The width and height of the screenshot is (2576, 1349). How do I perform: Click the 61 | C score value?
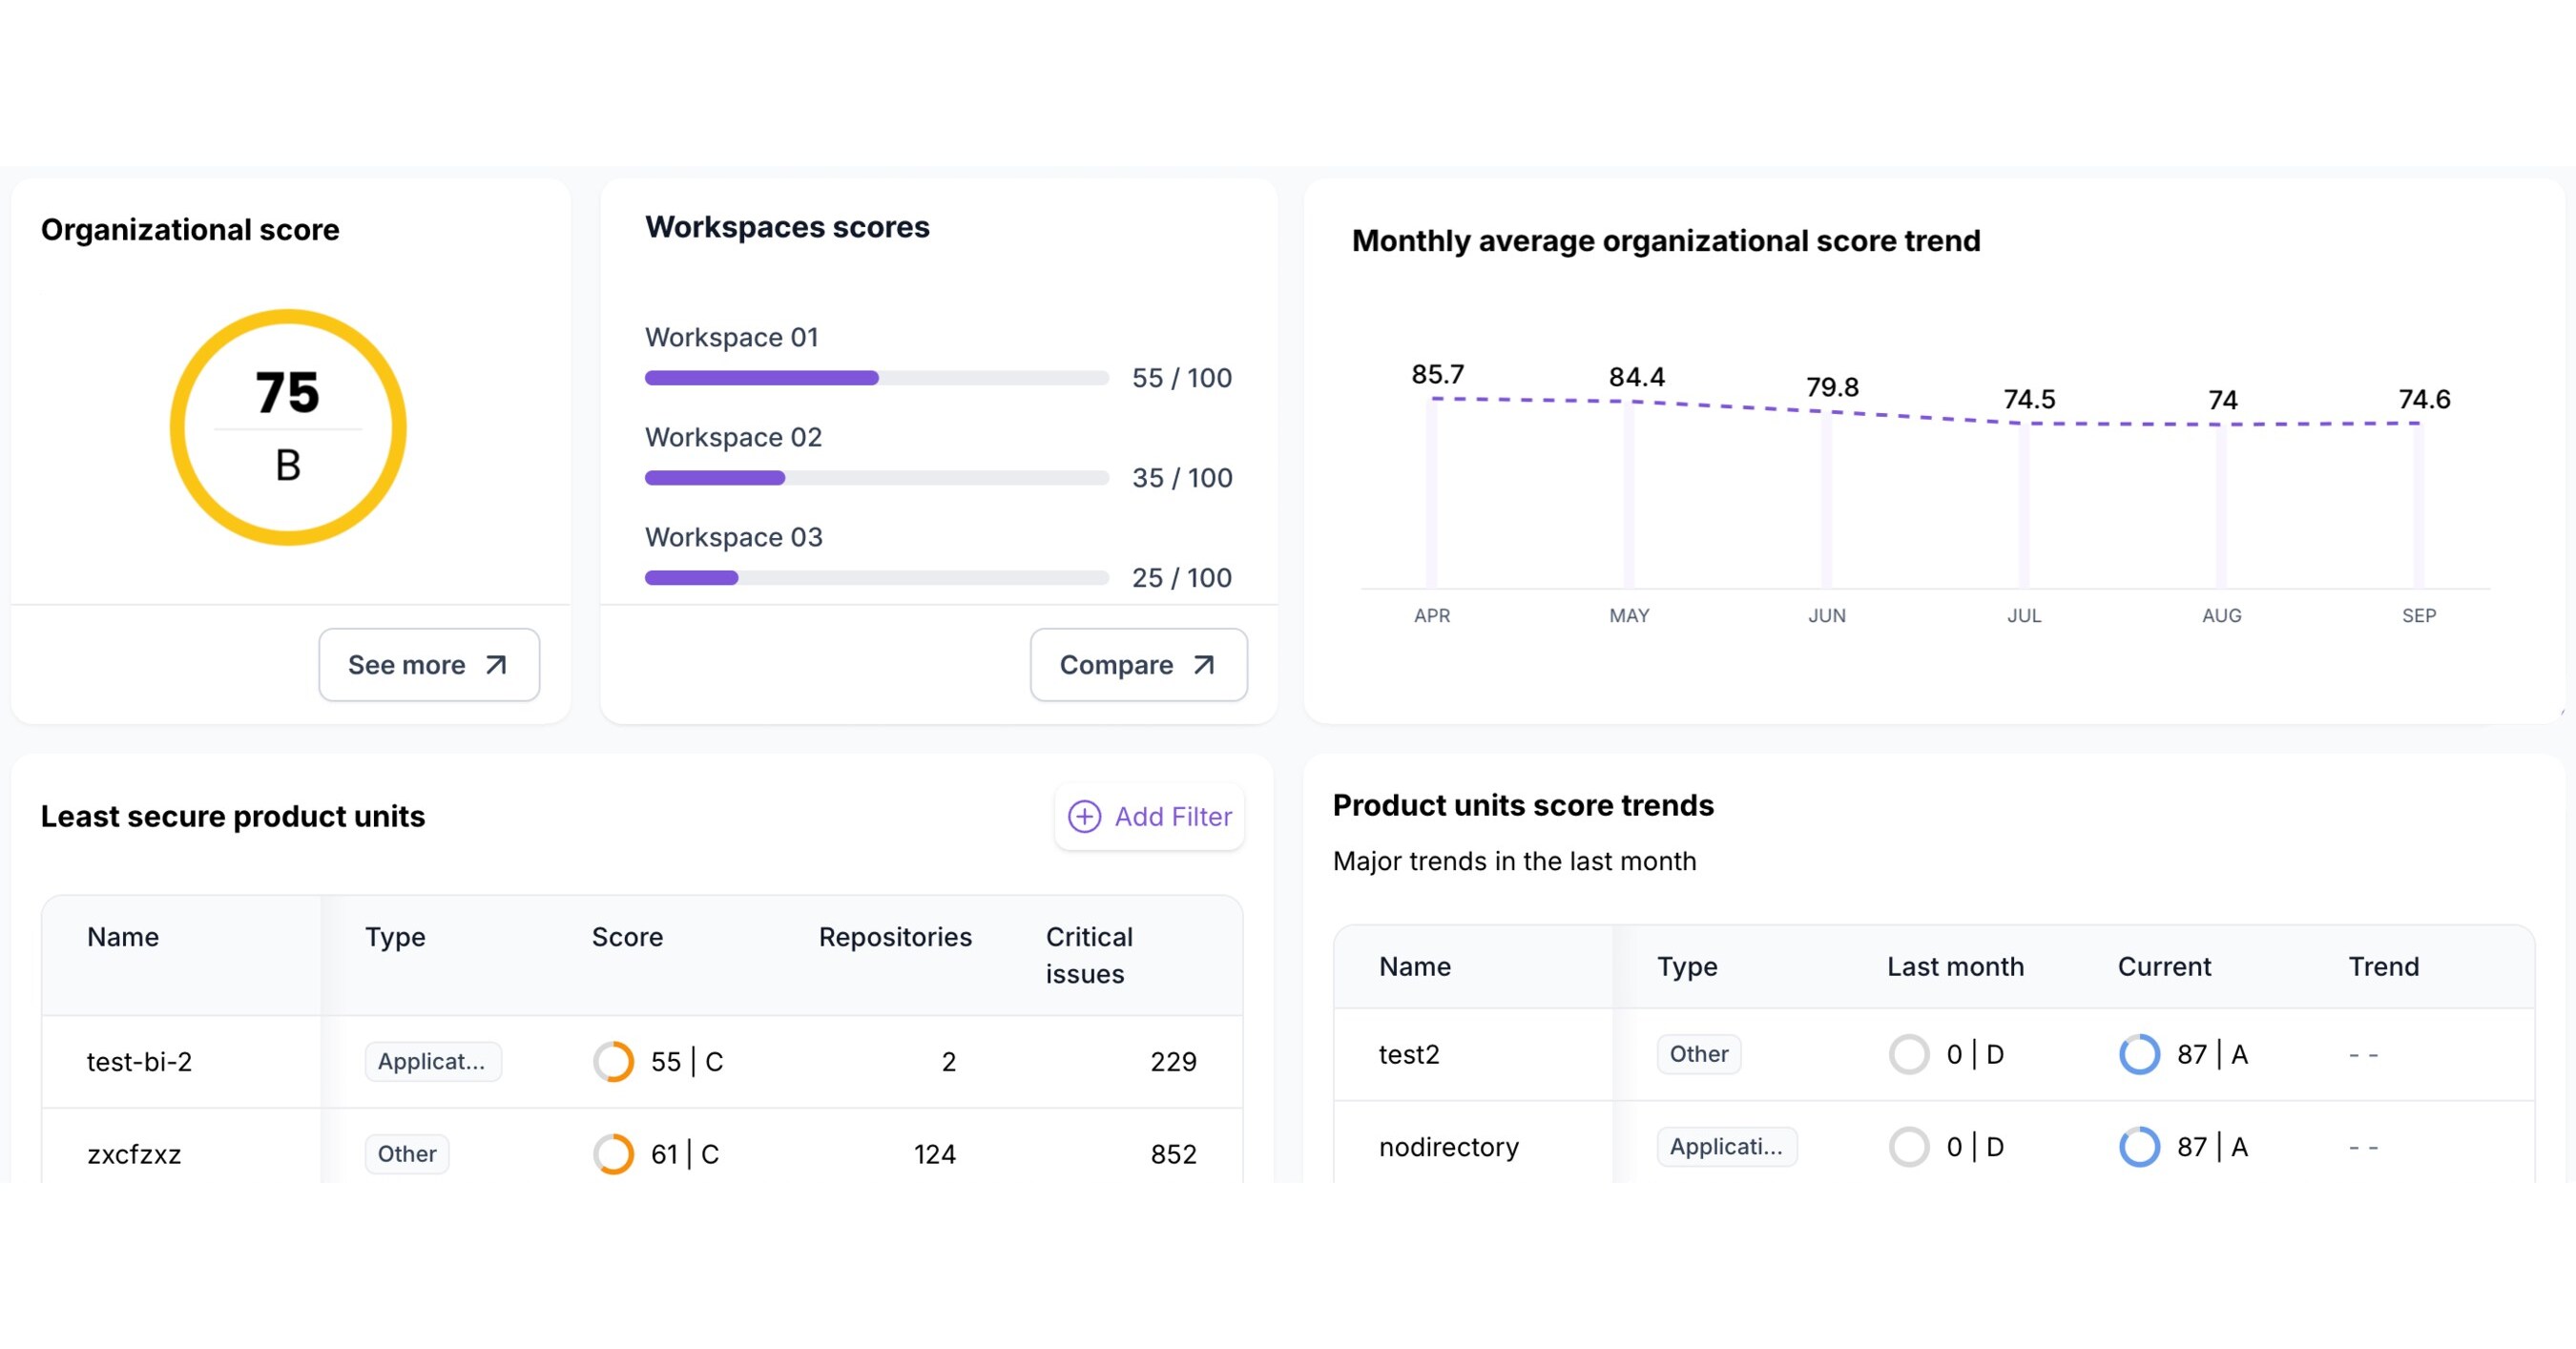point(685,1154)
